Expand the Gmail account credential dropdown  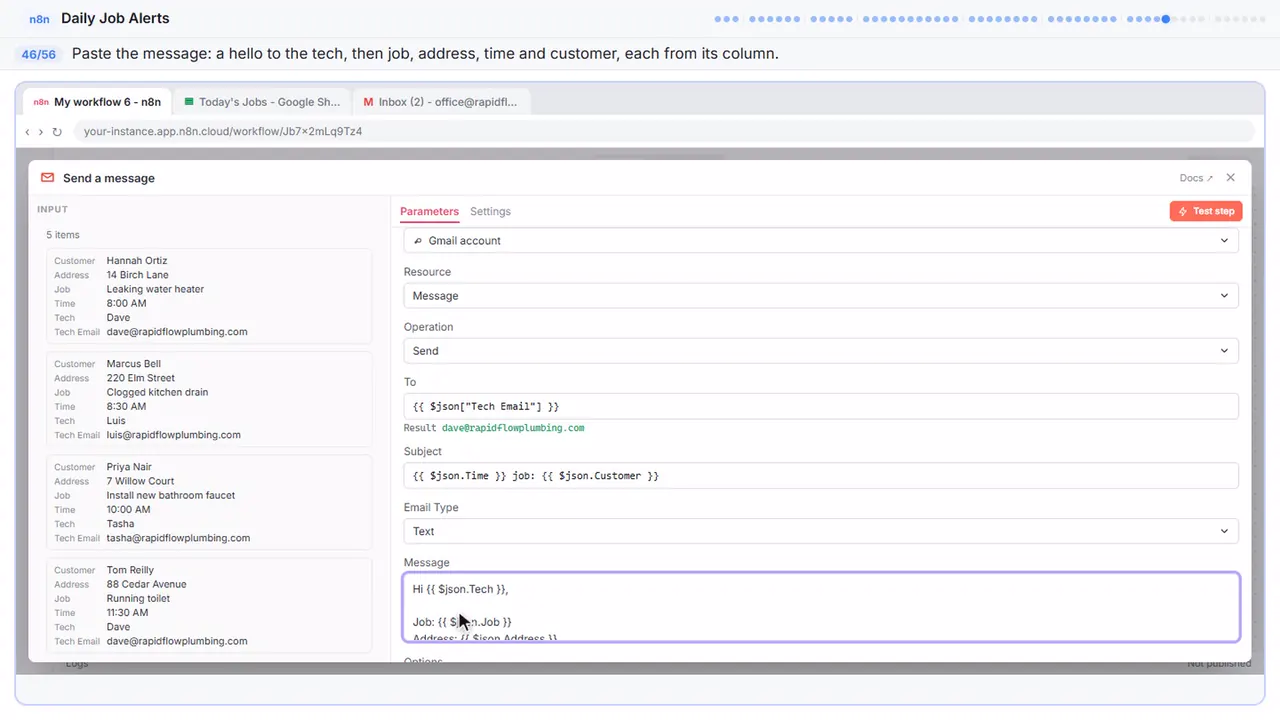click(x=821, y=241)
